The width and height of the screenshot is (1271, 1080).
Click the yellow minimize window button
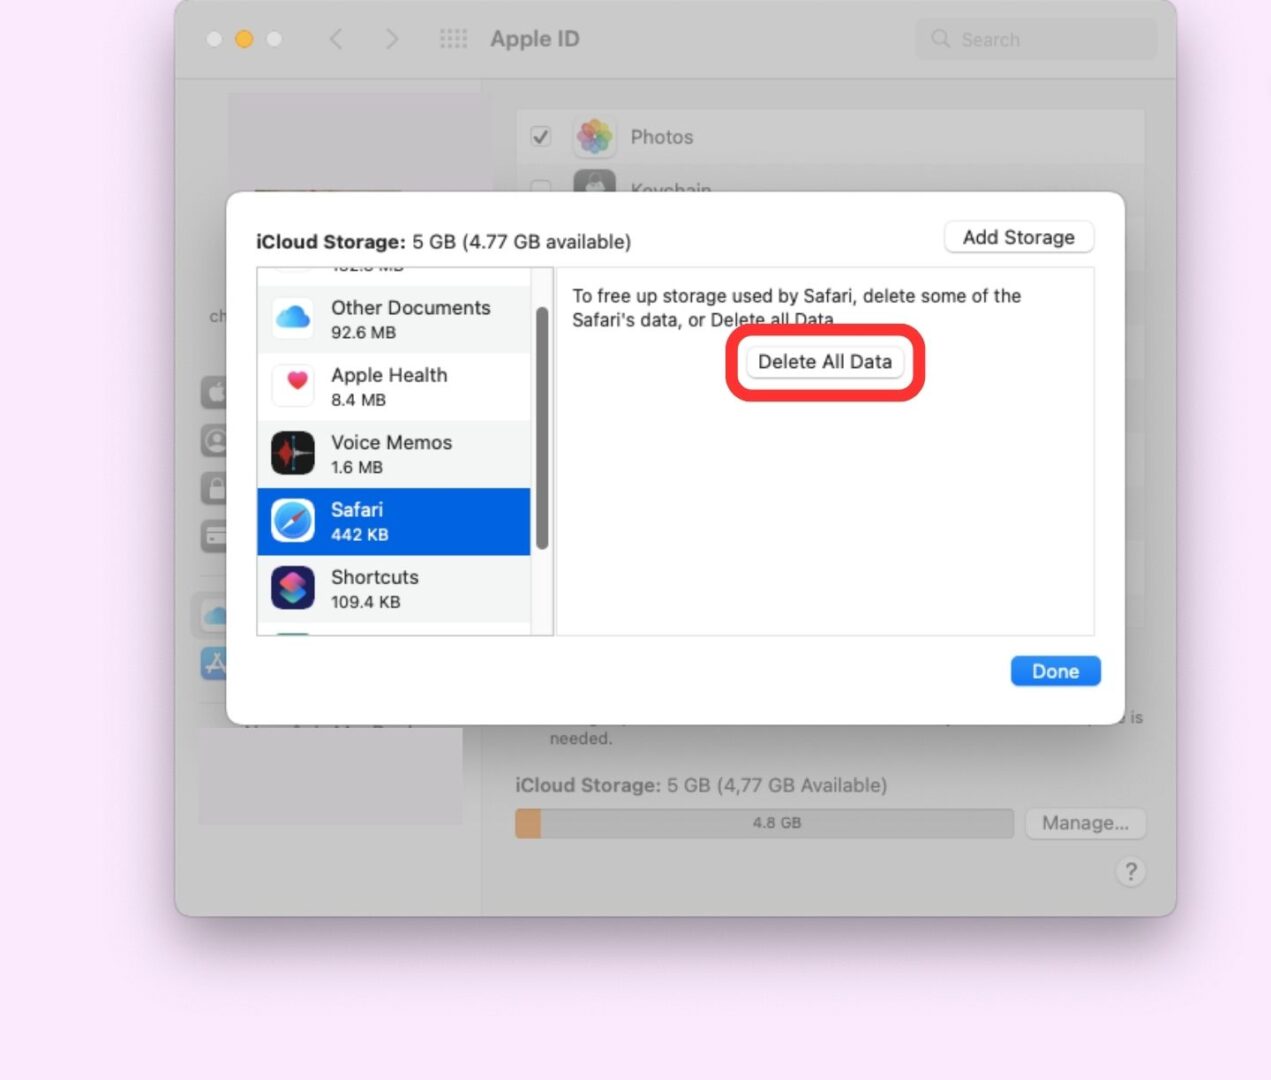tap(244, 39)
